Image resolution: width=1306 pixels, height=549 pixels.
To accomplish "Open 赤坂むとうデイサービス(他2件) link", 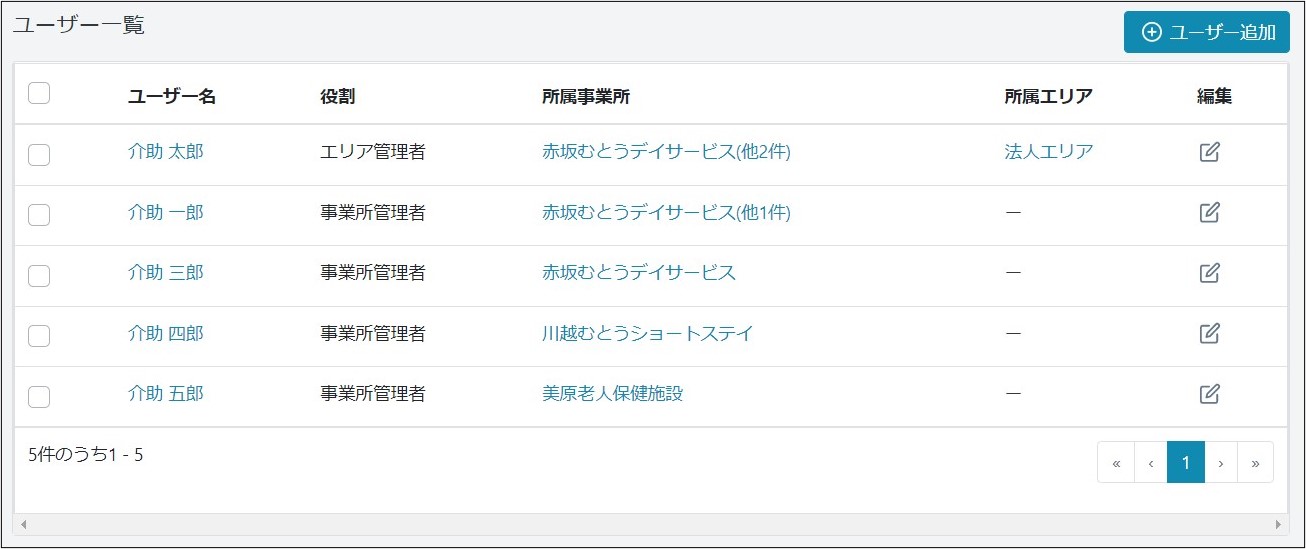I will [666, 152].
